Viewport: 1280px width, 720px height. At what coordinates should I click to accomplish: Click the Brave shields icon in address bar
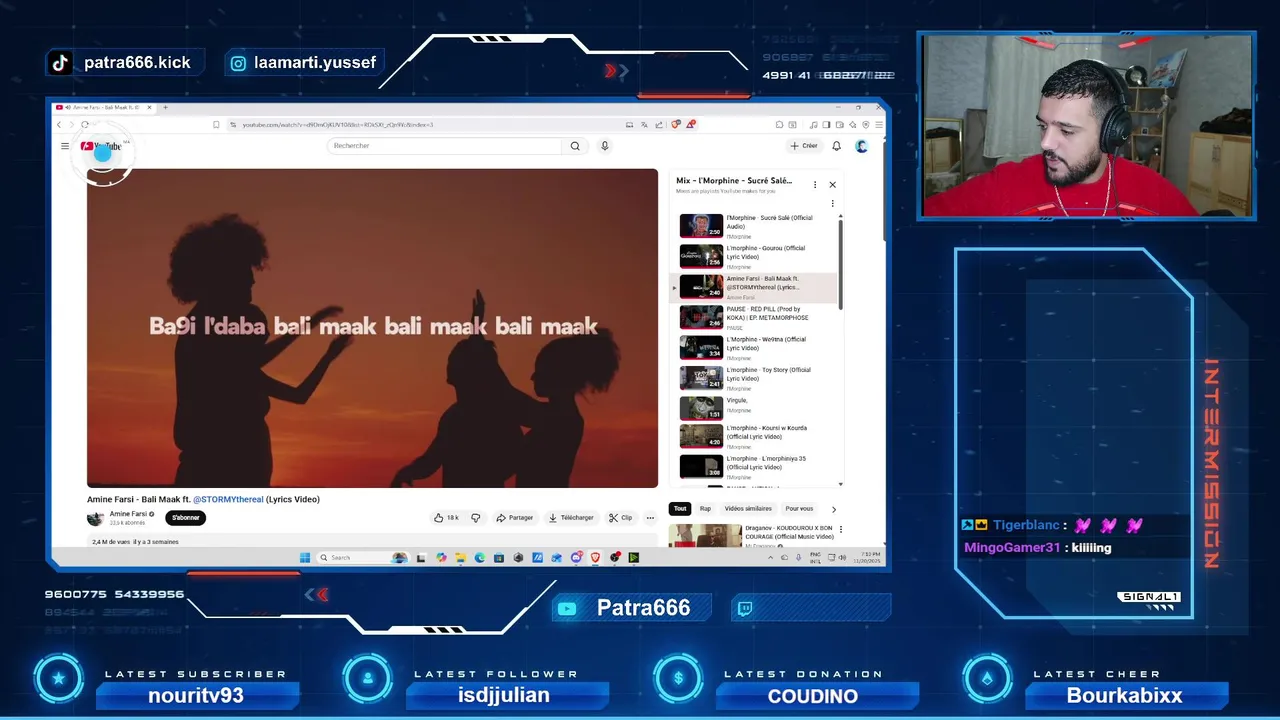[676, 125]
